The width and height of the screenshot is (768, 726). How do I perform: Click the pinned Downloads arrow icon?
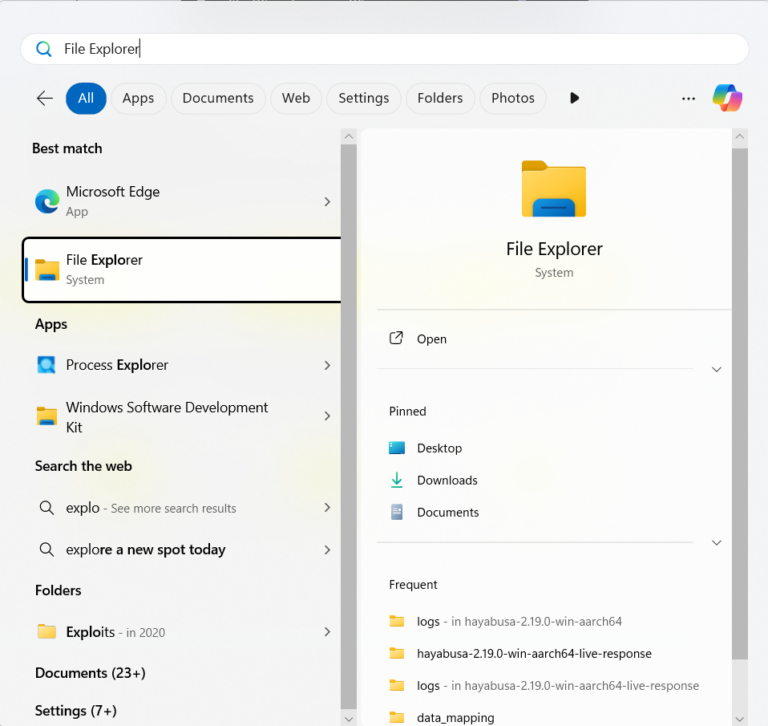[x=397, y=480]
